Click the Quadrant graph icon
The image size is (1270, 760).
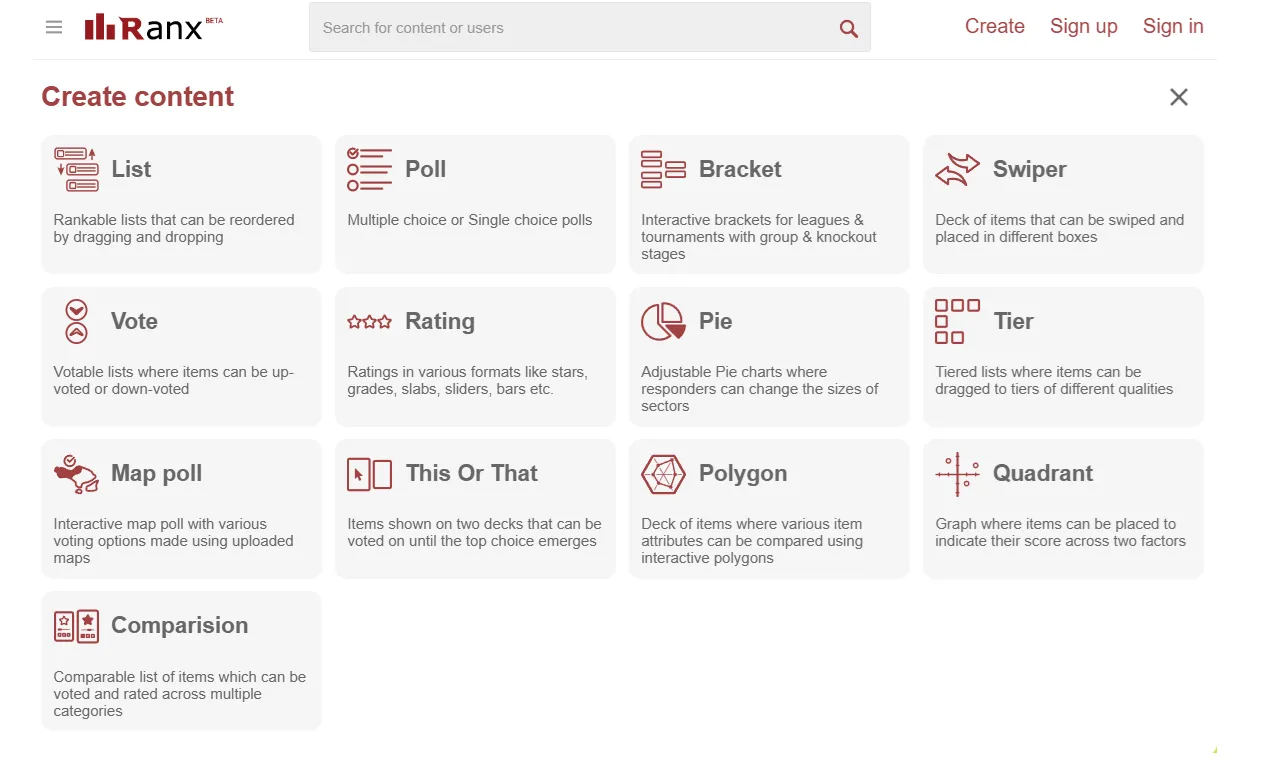[x=957, y=473]
